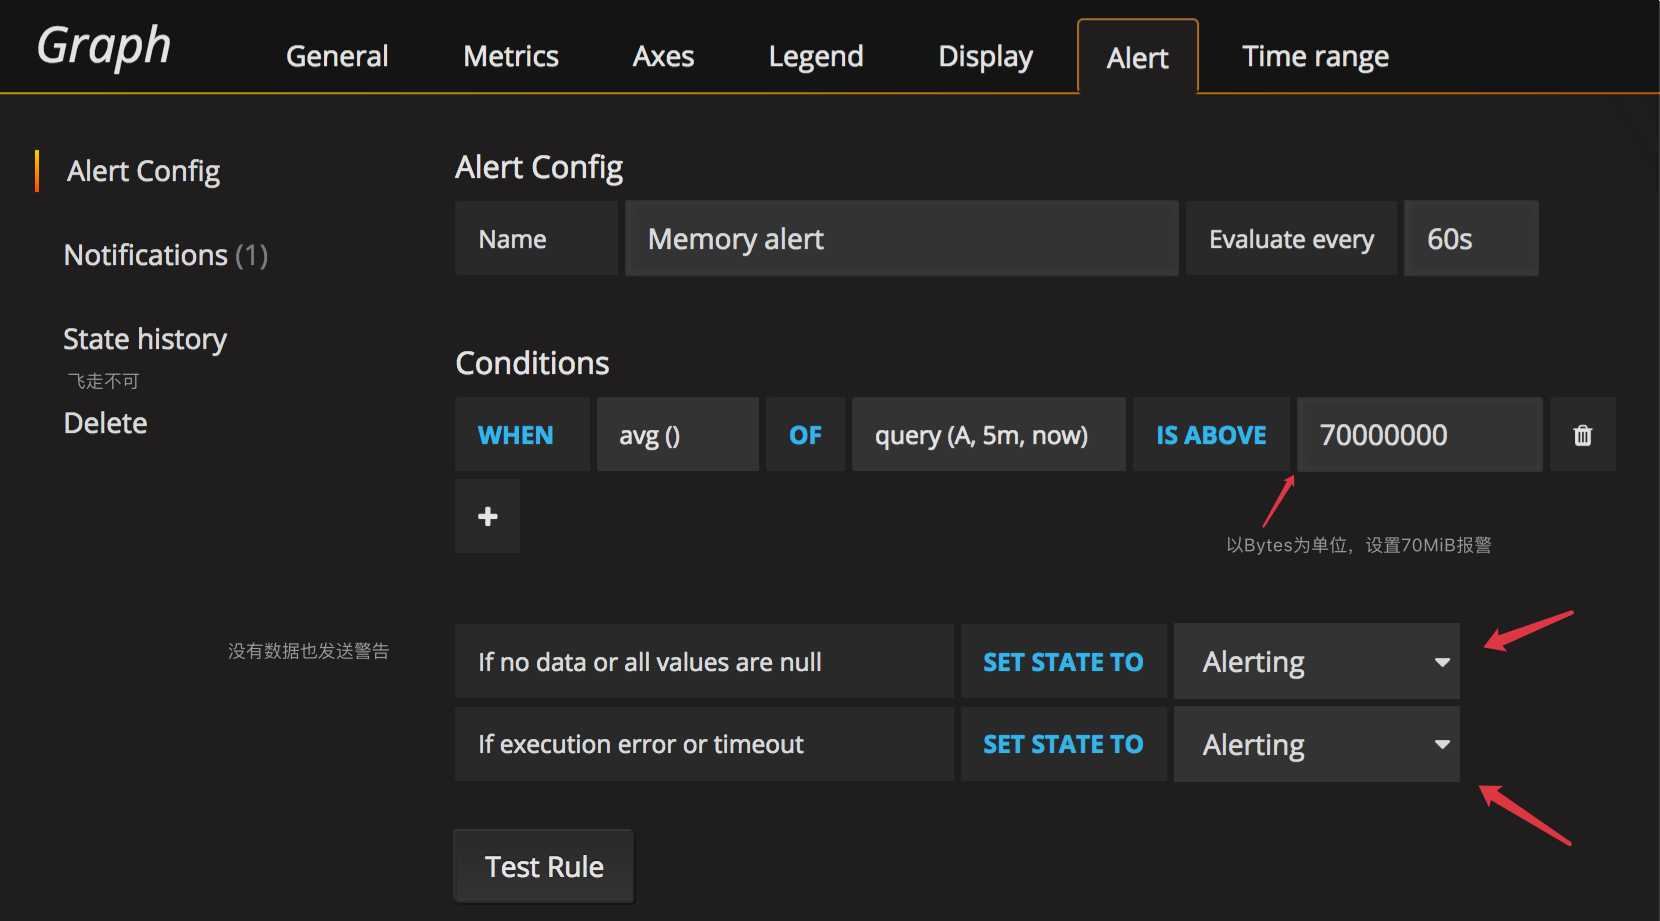Screen dimensions: 1660x921
Task: Click SET STATE TO label in no data row
Action: point(1063,662)
